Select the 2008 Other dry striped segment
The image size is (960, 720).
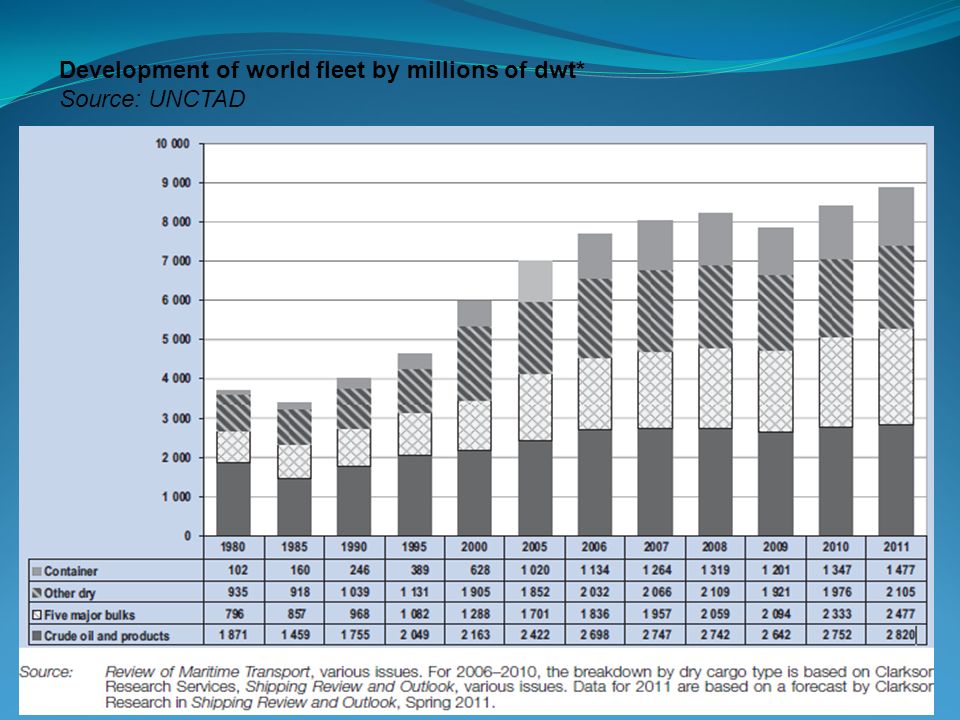(715, 307)
